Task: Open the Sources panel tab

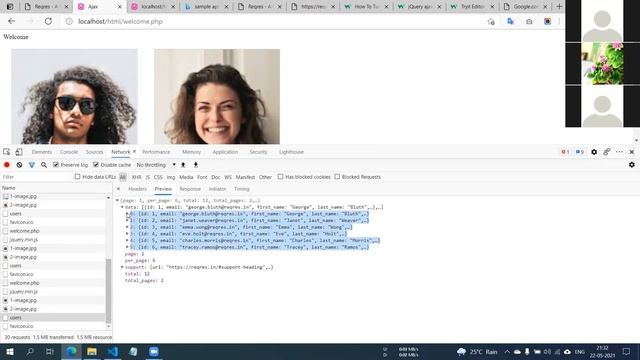Action: tap(94, 152)
